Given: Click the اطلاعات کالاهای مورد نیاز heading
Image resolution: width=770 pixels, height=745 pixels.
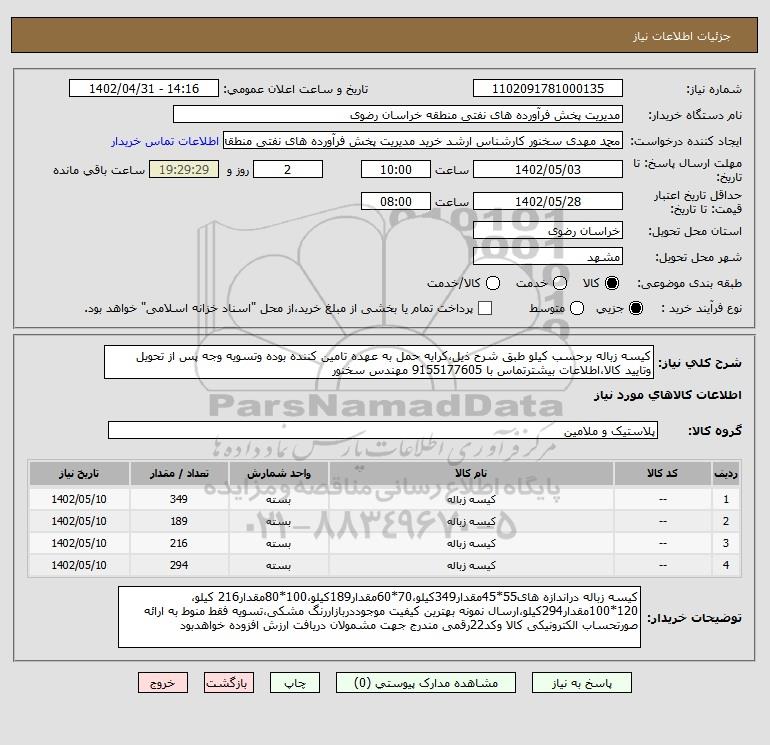Looking at the screenshot, I should (668, 395).
